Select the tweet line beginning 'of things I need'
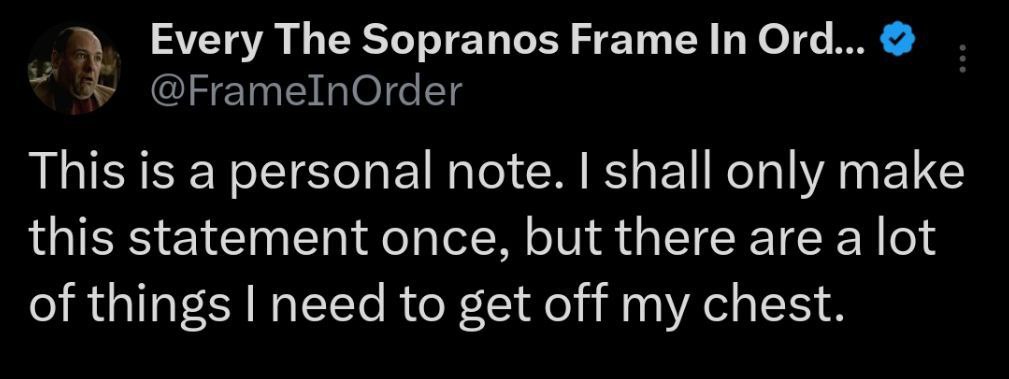The image size is (1009, 379). [x=436, y=302]
